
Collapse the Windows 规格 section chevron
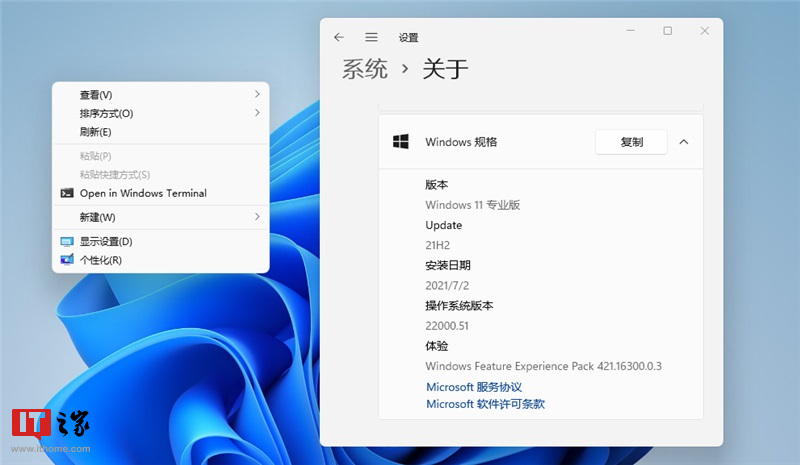coord(684,142)
